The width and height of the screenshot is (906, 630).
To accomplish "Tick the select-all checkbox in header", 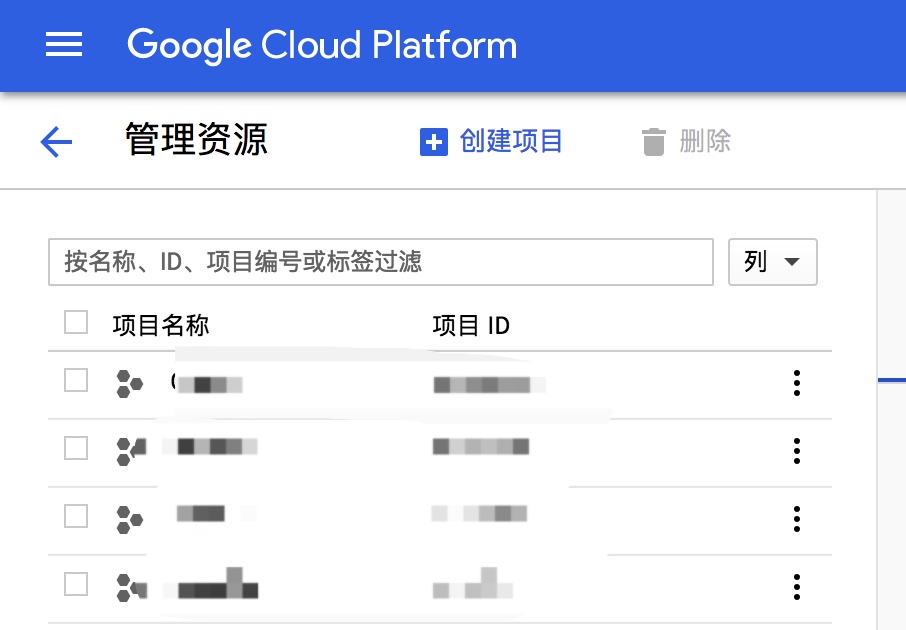I will click(76, 323).
